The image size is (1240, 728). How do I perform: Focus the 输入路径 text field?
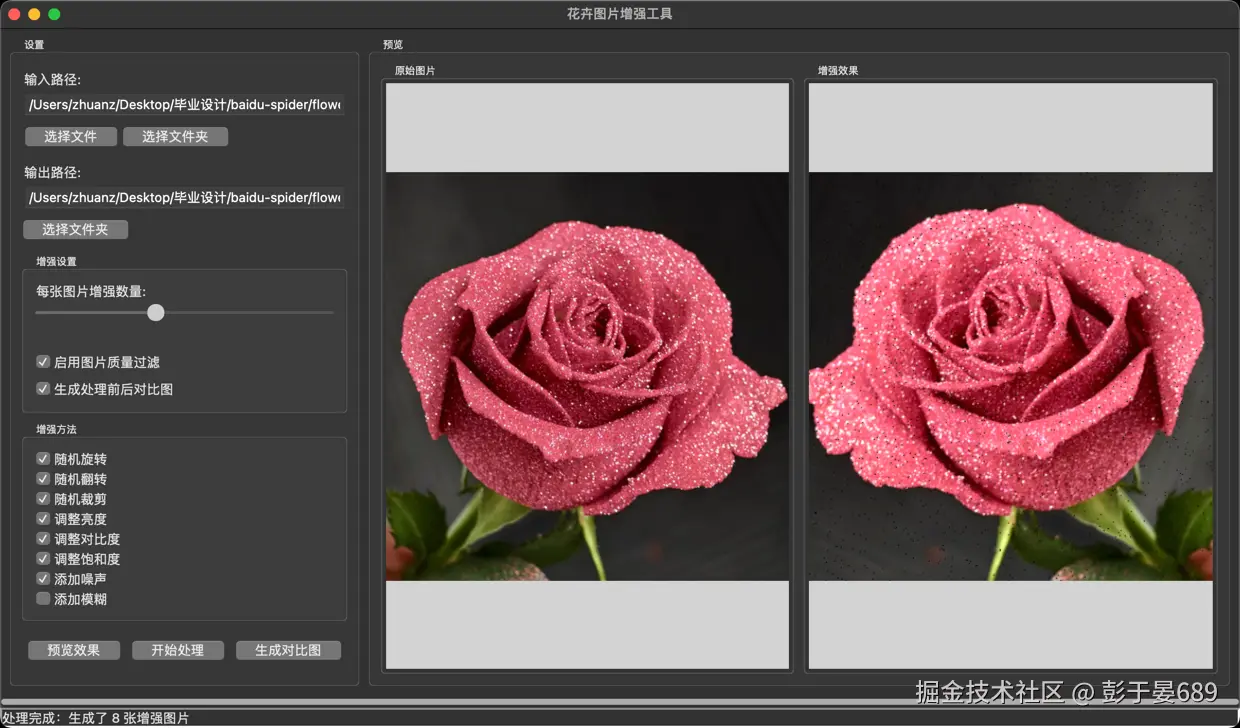184,104
